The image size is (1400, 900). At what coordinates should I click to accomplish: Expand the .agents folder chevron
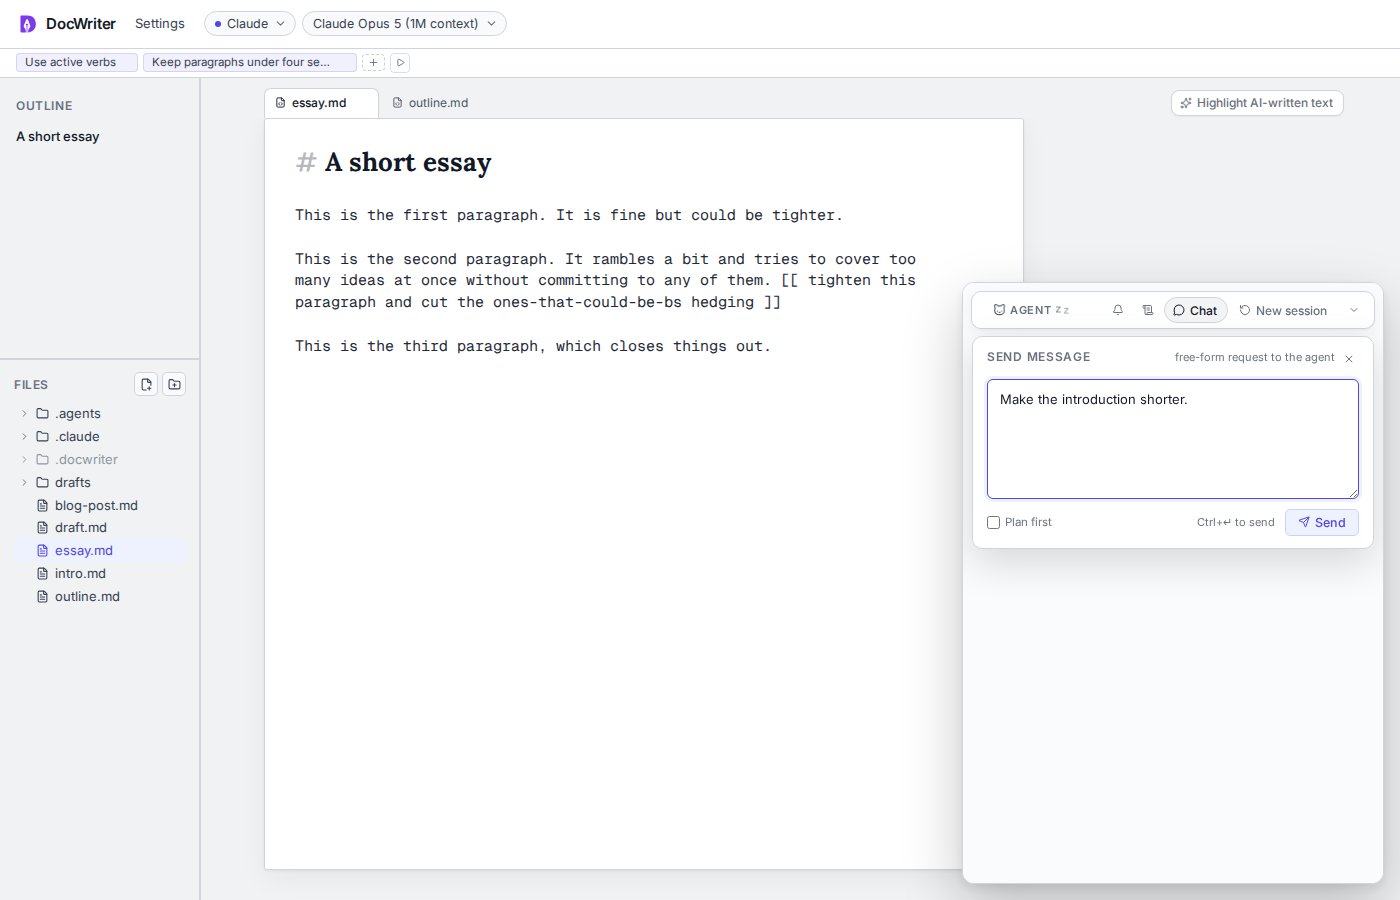(x=24, y=413)
